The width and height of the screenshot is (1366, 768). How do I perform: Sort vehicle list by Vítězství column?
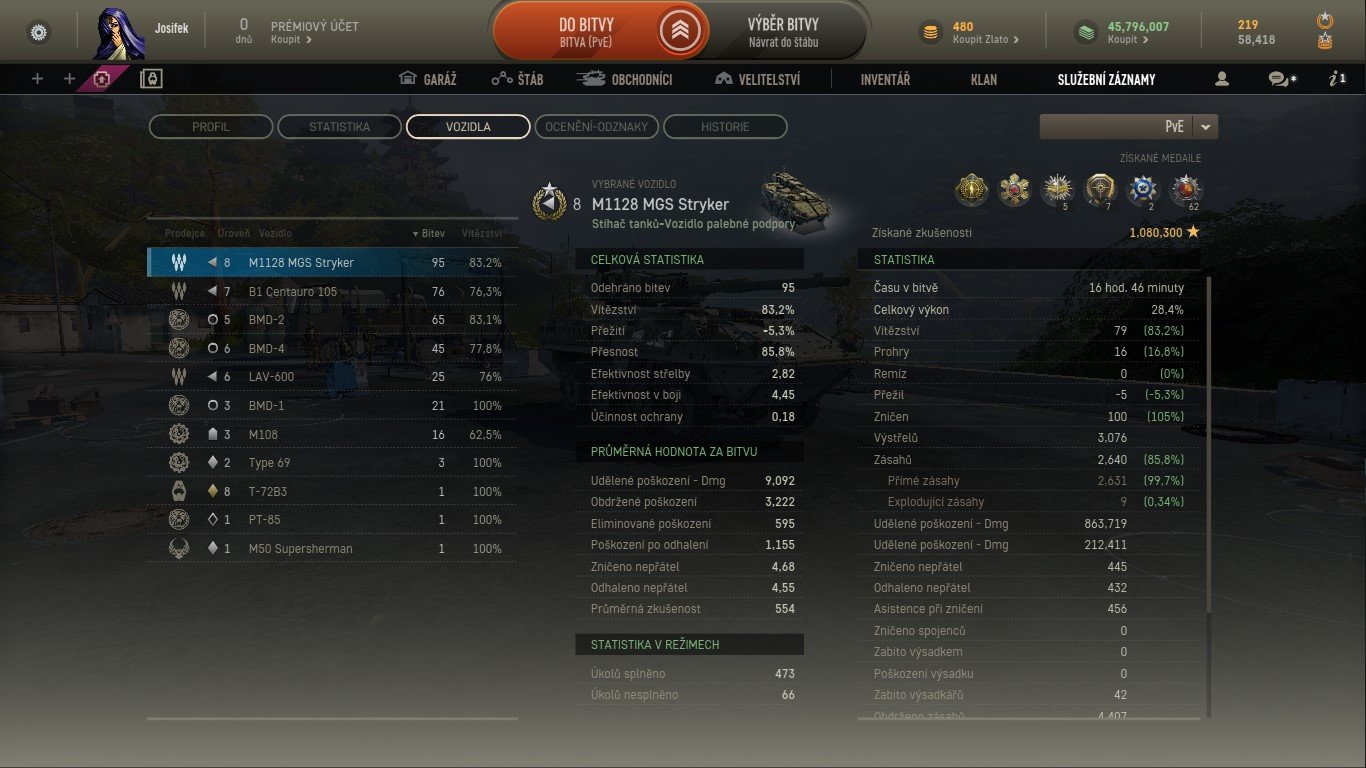[482, 233]
